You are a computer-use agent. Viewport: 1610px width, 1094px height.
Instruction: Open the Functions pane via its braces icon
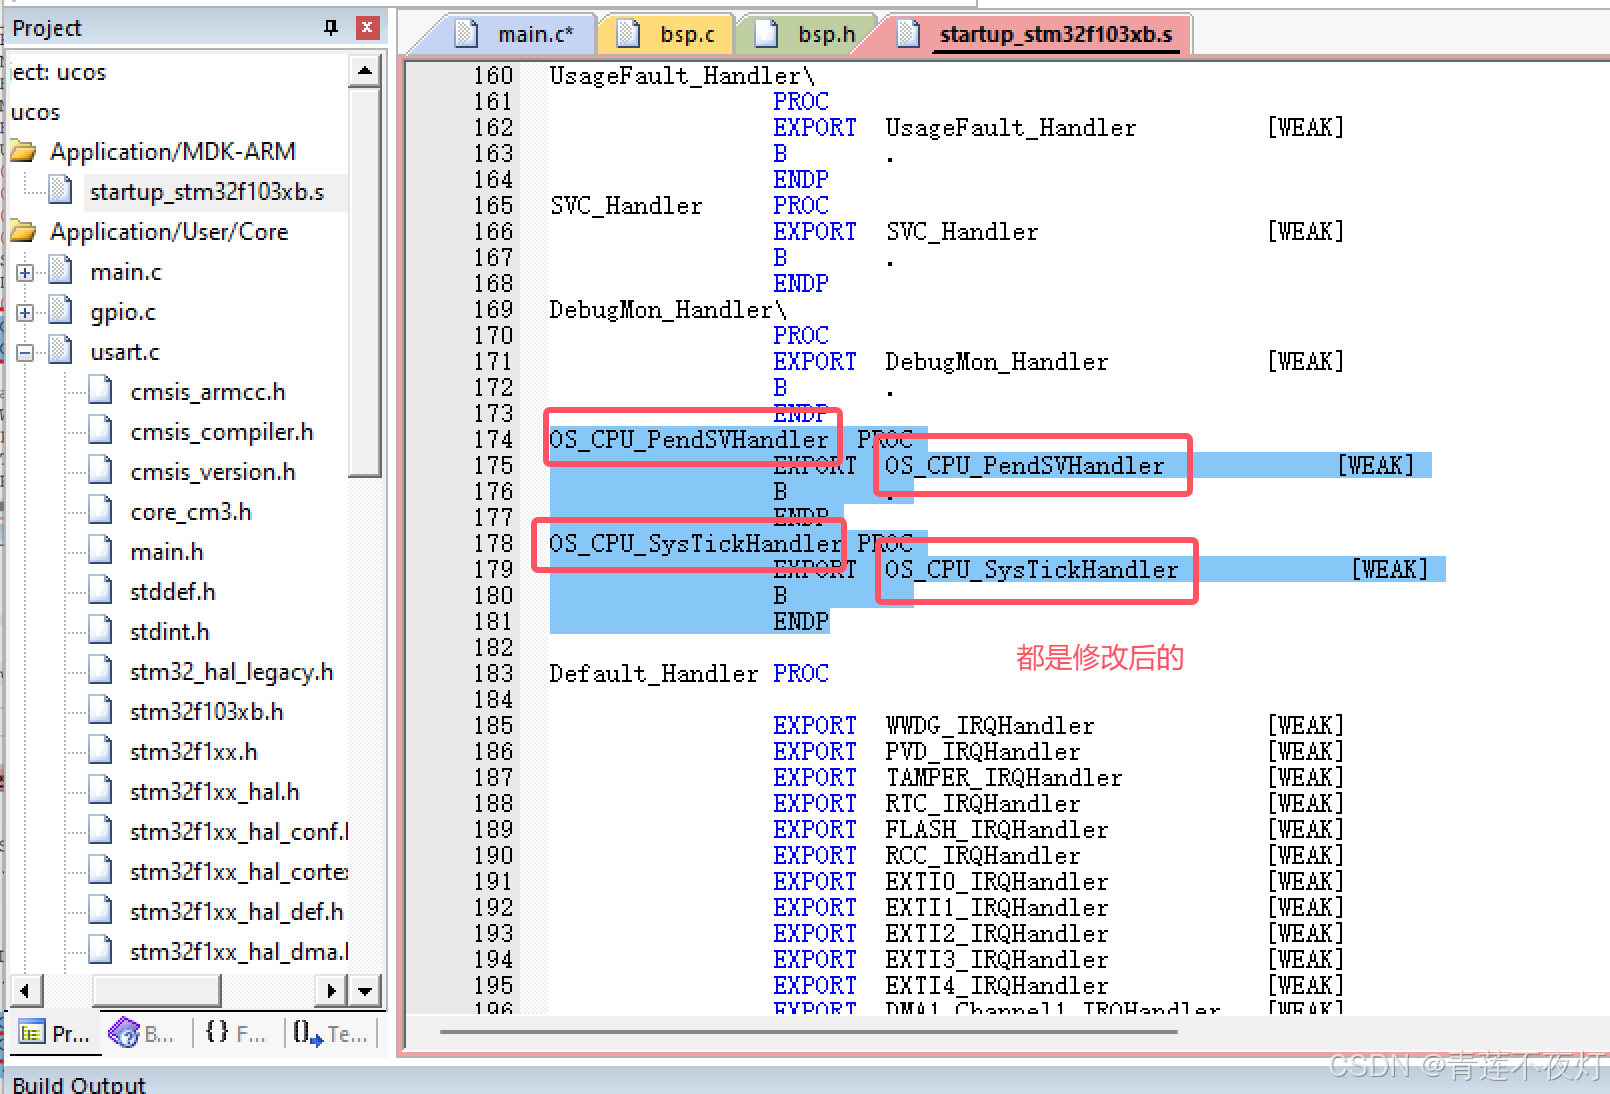(216, 1033)
